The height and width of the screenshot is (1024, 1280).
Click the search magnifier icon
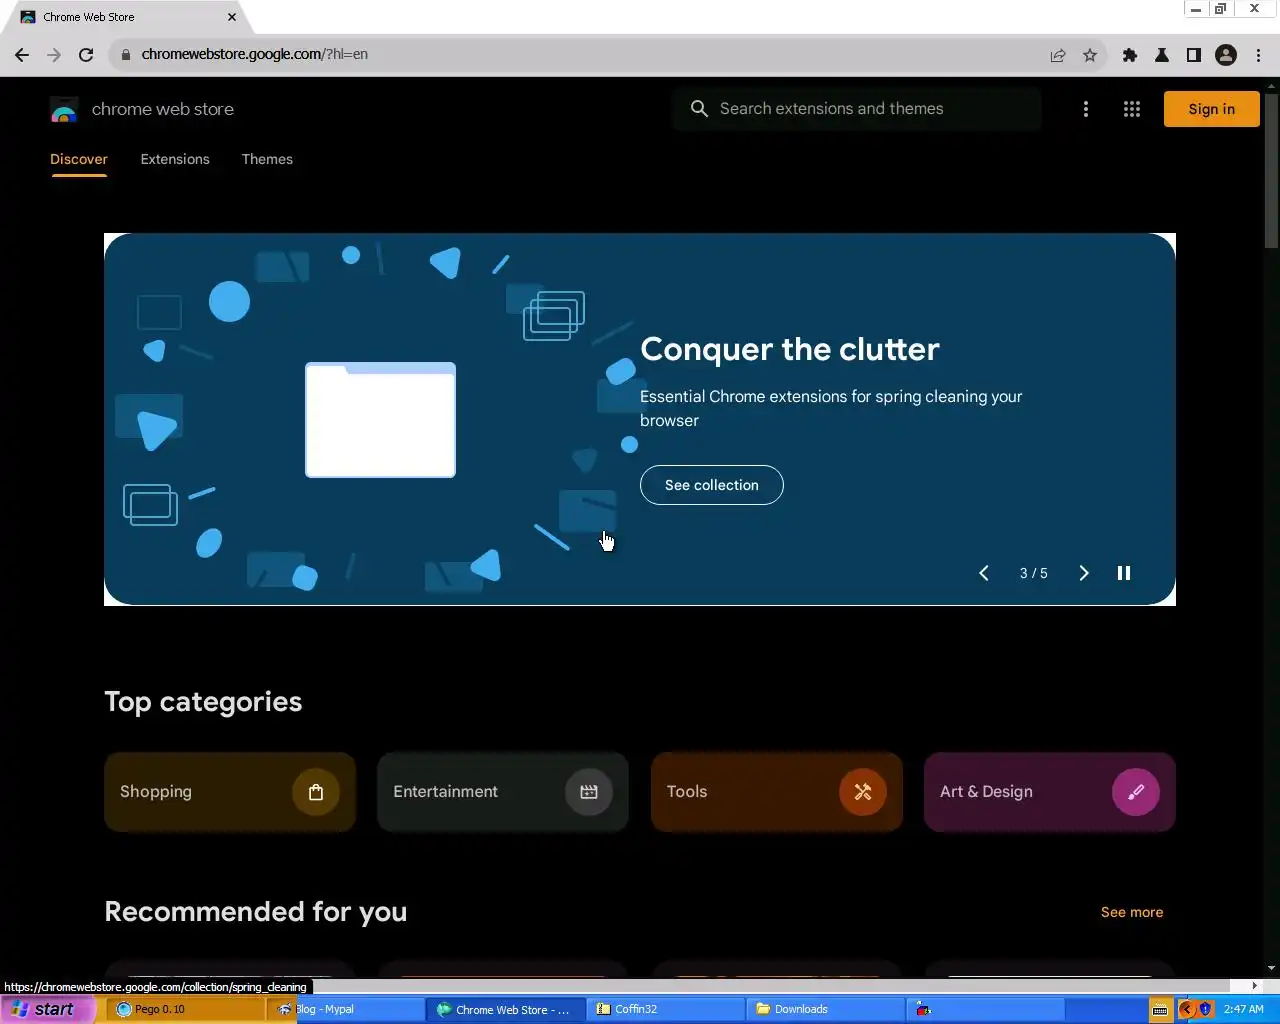(x=699, y=109)
